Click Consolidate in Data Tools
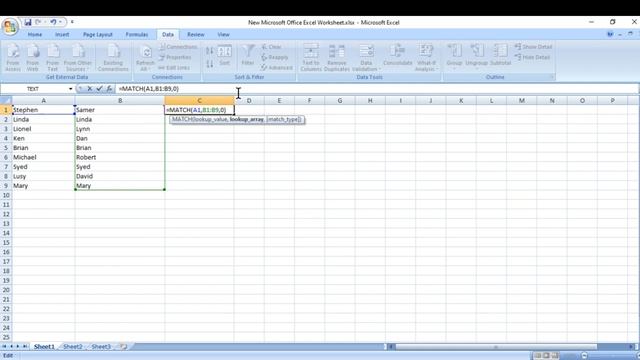This screenshot has width=640, height=360. (398, 55)
